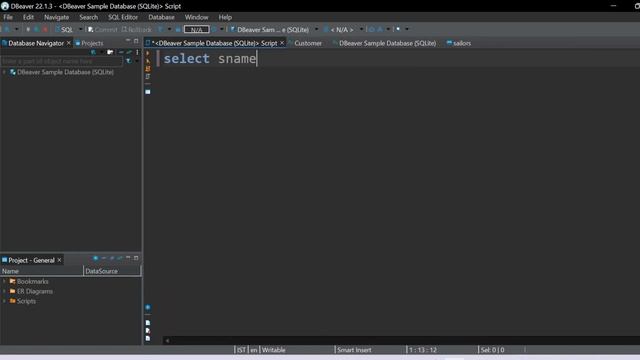Image resolution: width=640 pixels, height=360 pixels.
Task: Open the dropdown beside New Connection icon
Action: (x=17, y=29)
